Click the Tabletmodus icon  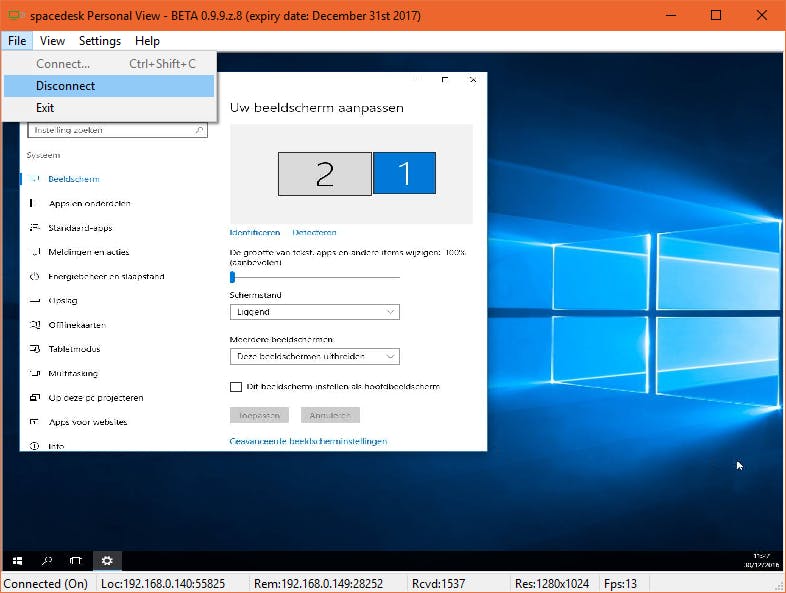pos(35,349)
